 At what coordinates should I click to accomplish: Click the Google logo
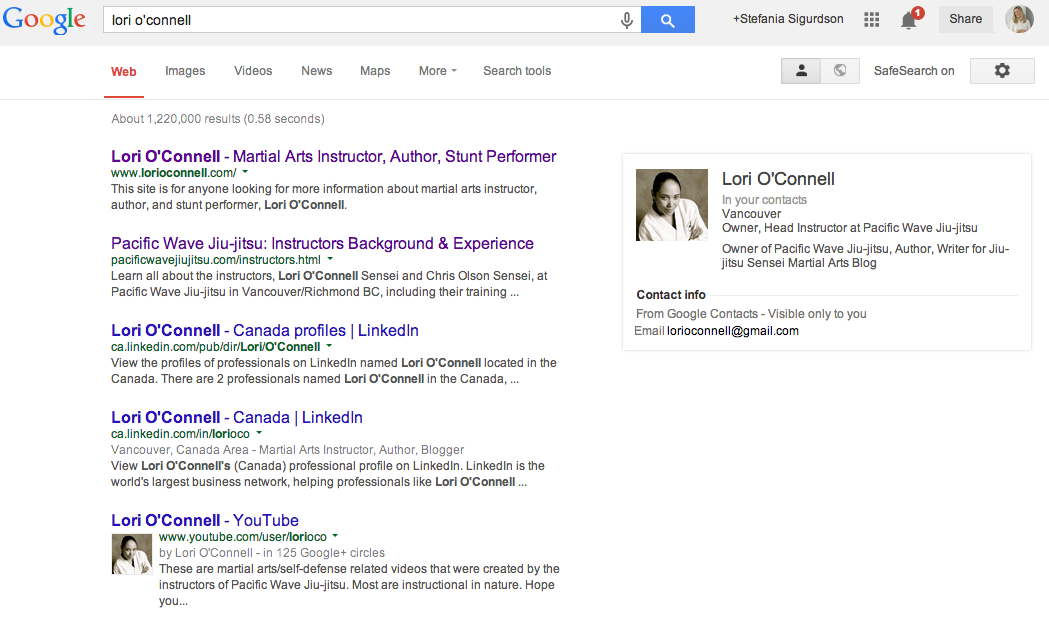[44, 19]
